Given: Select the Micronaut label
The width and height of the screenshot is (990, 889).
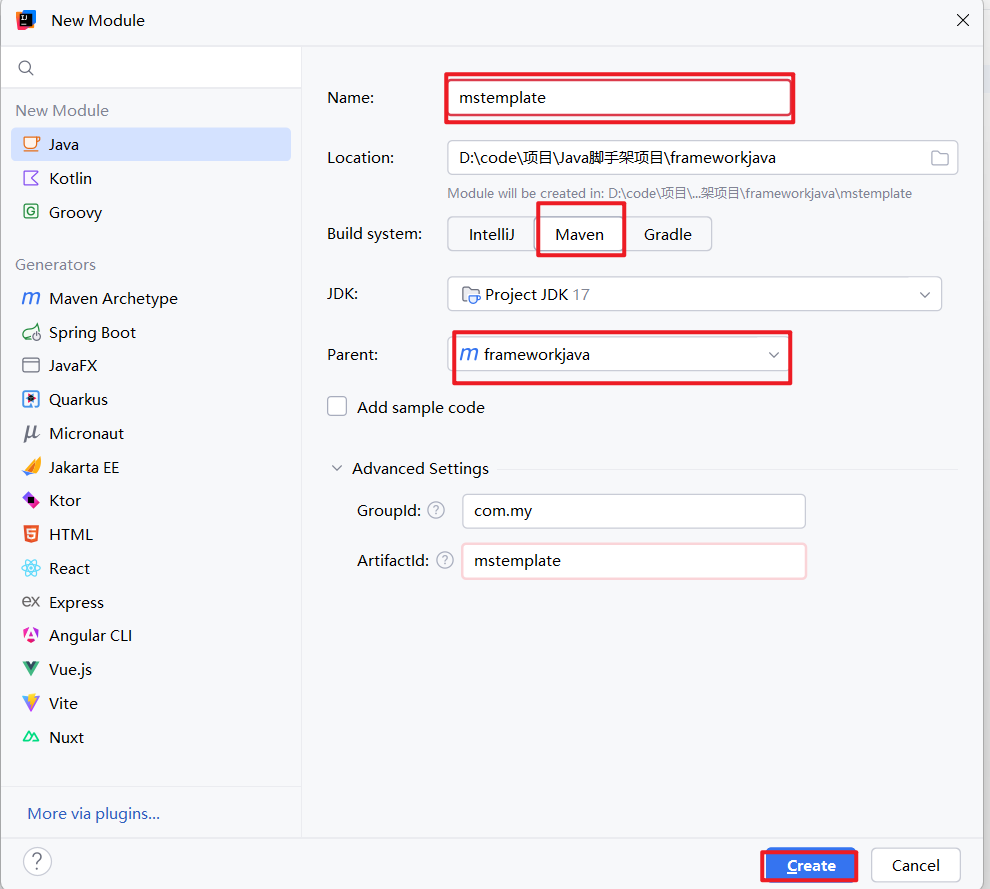Looking at the screenshot, I should click(86, 433).
